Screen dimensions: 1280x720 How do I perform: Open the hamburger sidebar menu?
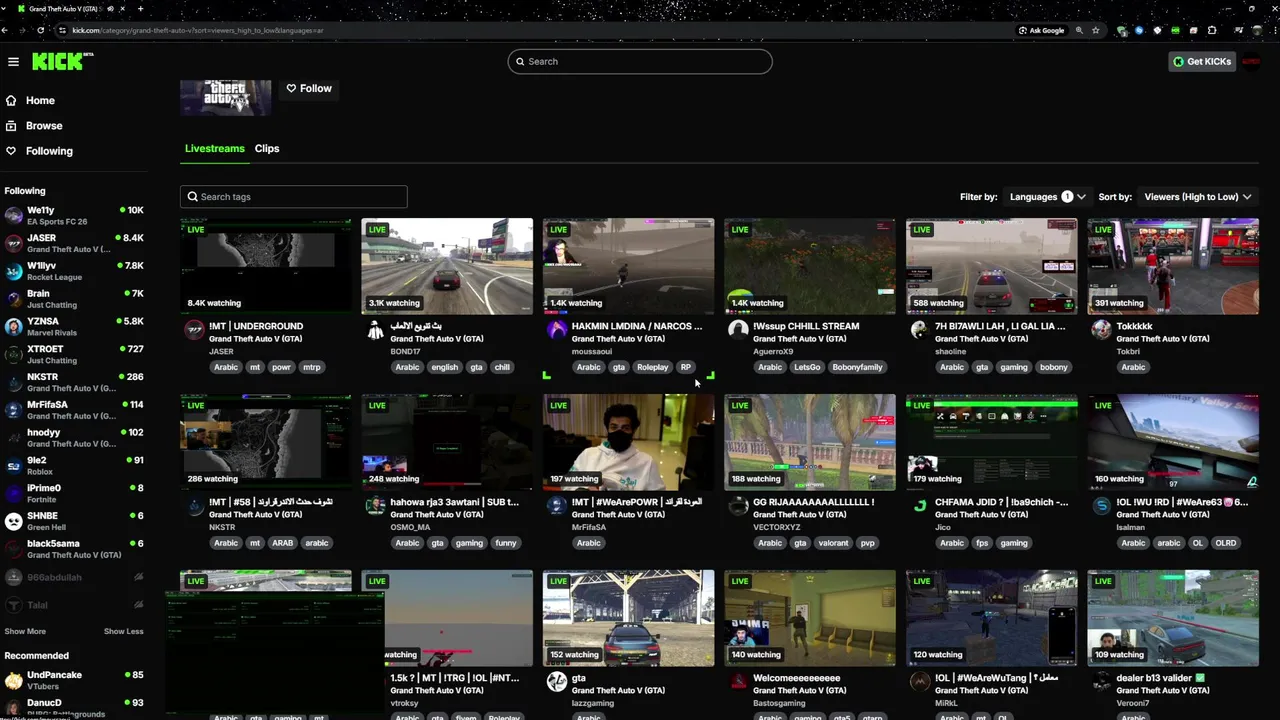pos(13,62)
